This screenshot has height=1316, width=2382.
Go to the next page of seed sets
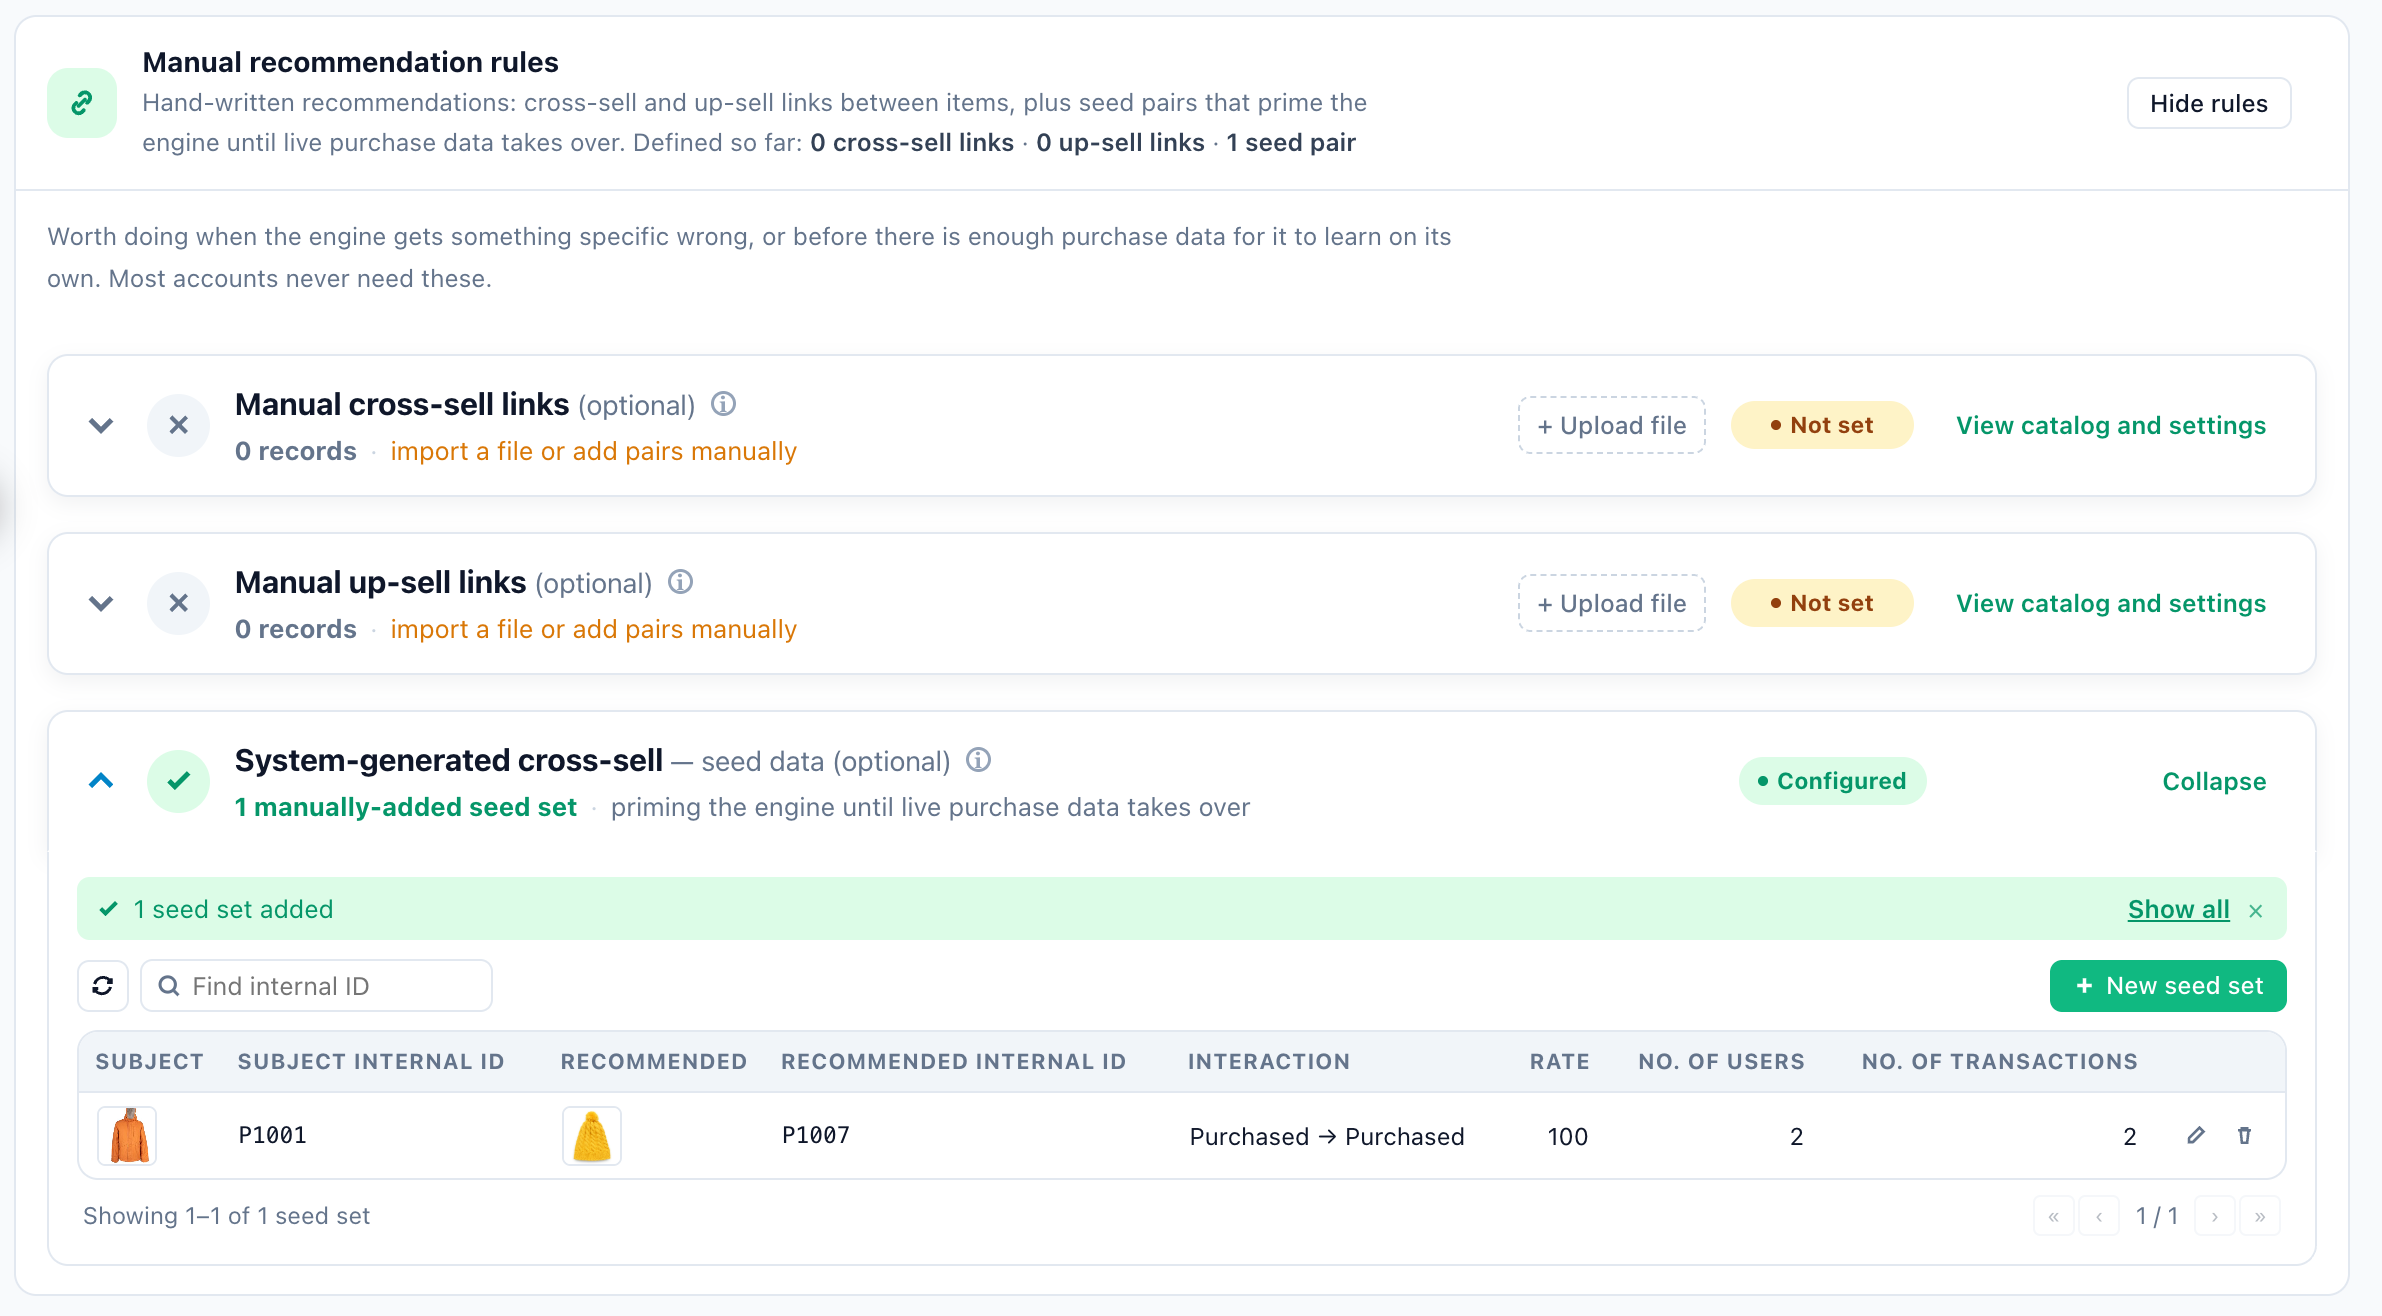point(2214,1216)
